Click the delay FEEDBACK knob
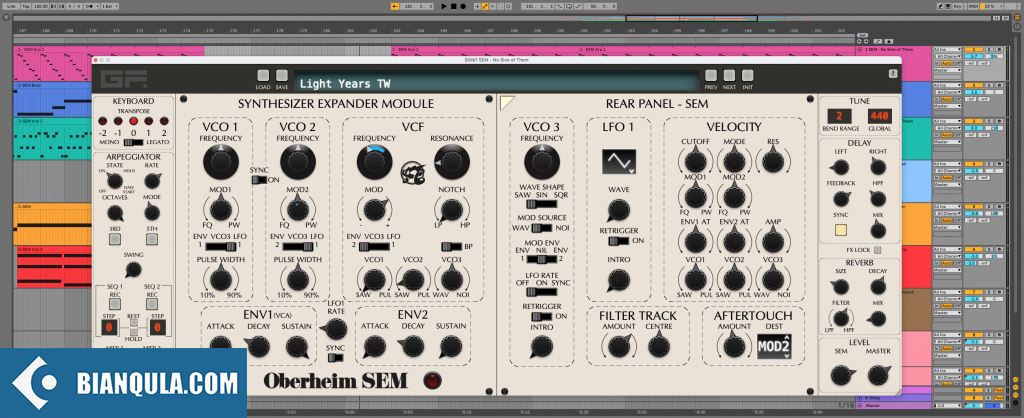The image size is (1024, 418). [841, 199]
